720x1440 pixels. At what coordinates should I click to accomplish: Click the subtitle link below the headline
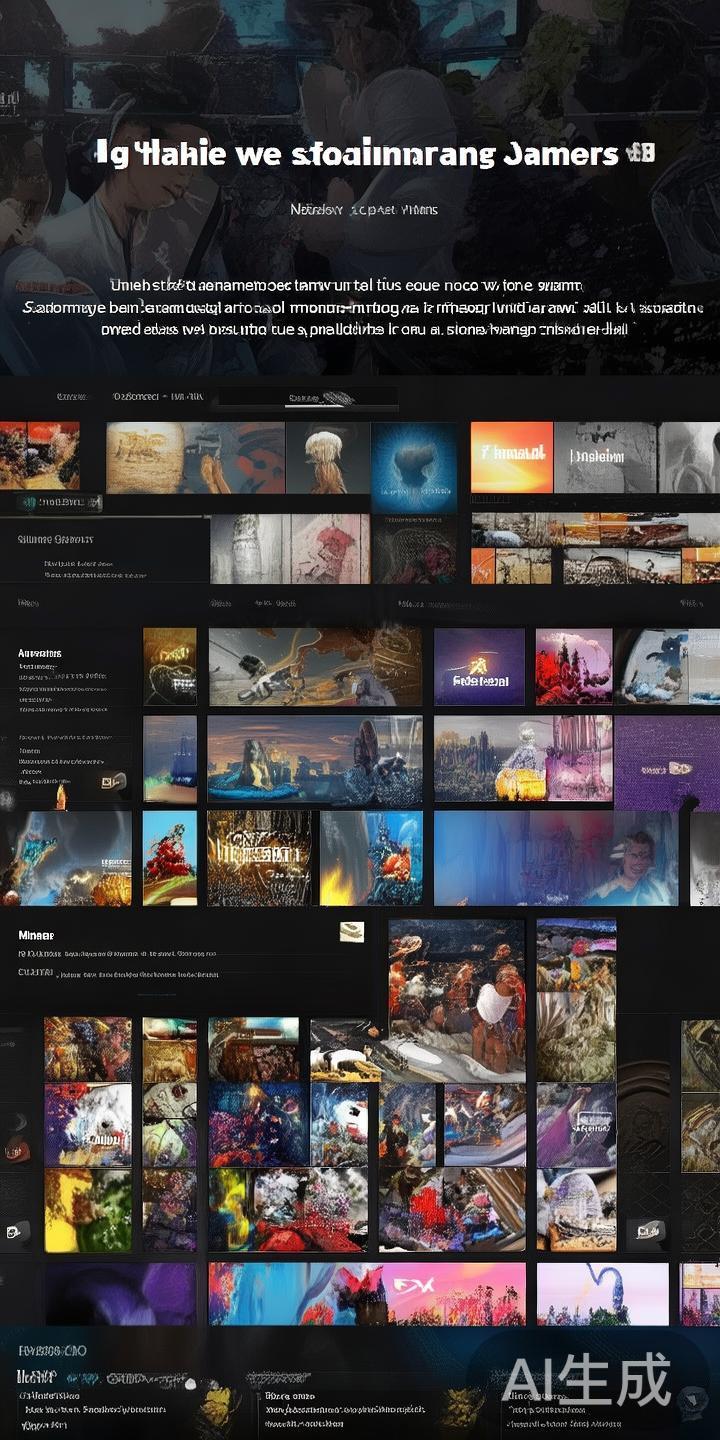pyautogui.click(x=363, y=210)
